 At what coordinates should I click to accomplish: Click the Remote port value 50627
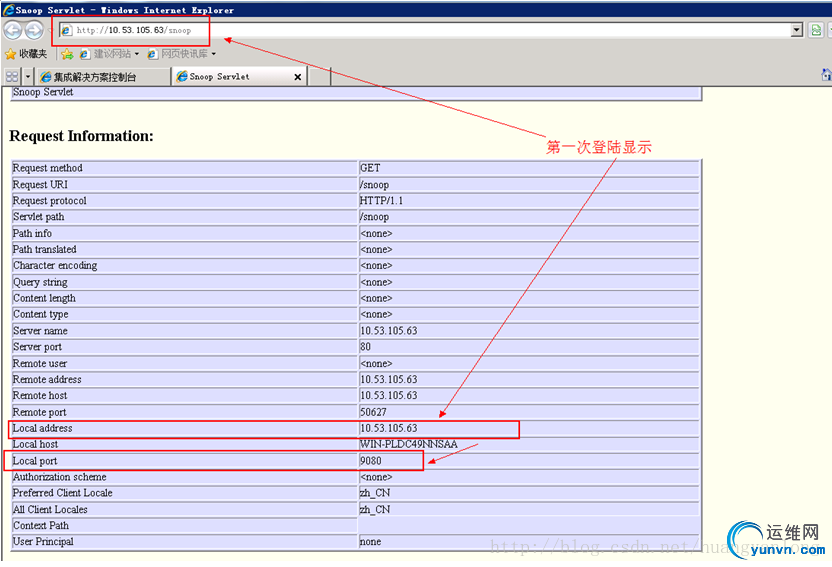click(x=373, y=412)
